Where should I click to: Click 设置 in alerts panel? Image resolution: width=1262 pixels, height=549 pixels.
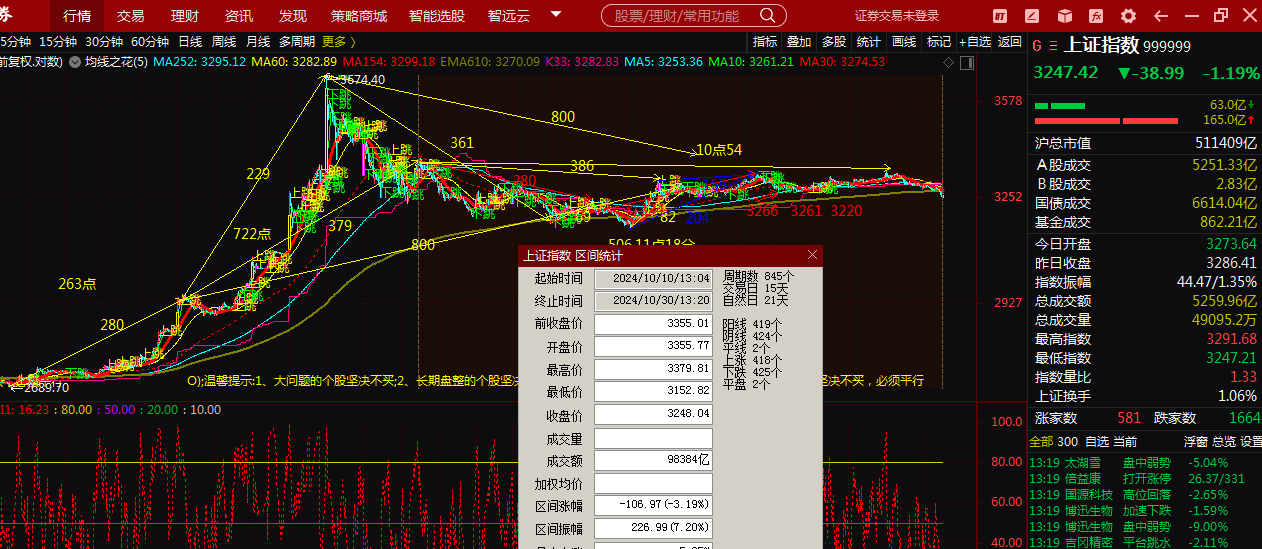coord(1251,441)
